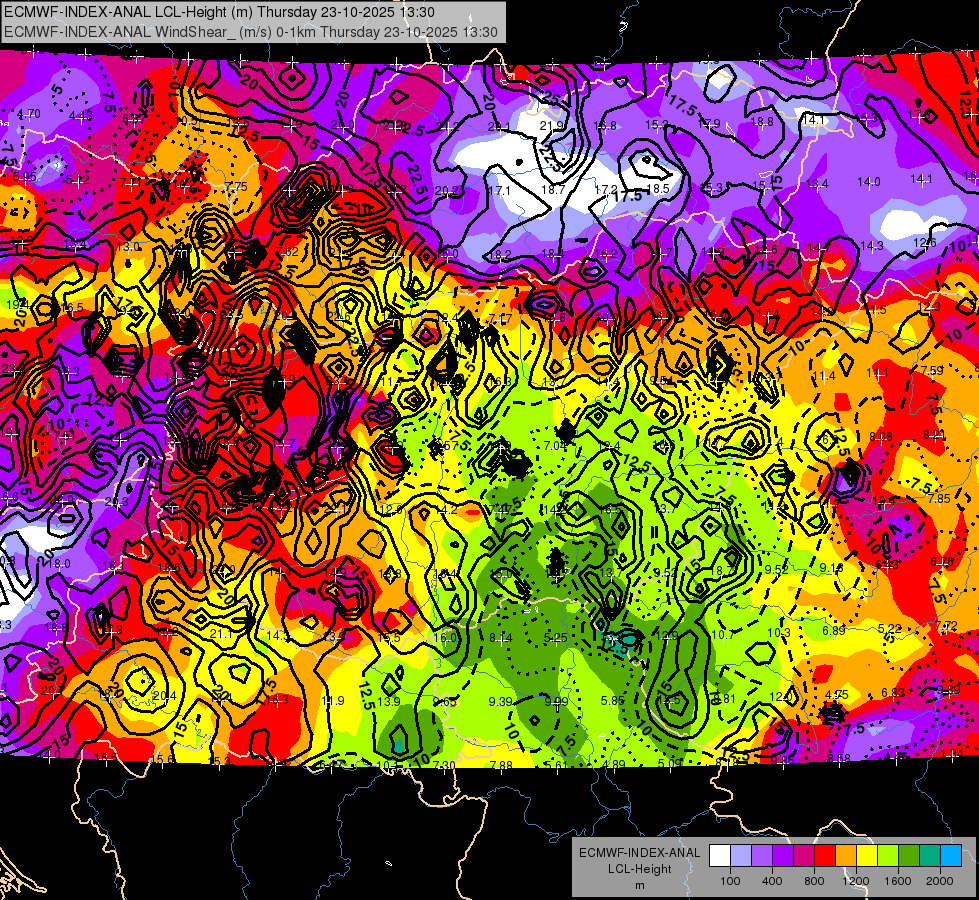Click the 800 tick label in the legend
Viewport: 979px width, 900px height.
pos(814,881)
